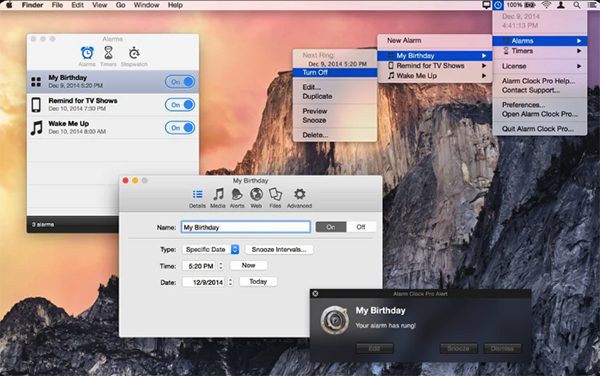Expand the Alarms submenu in status menu
This screenshot has width=600, height=376.
click(x=540, y=41)
